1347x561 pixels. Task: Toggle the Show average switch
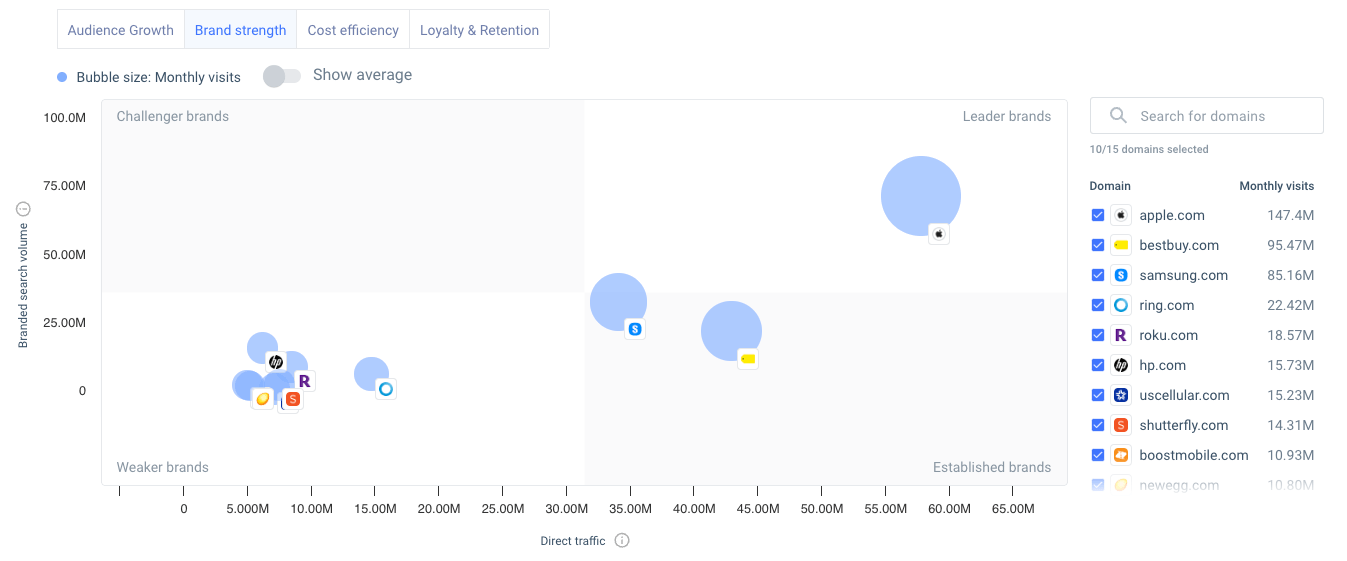(x=281, y=76)
